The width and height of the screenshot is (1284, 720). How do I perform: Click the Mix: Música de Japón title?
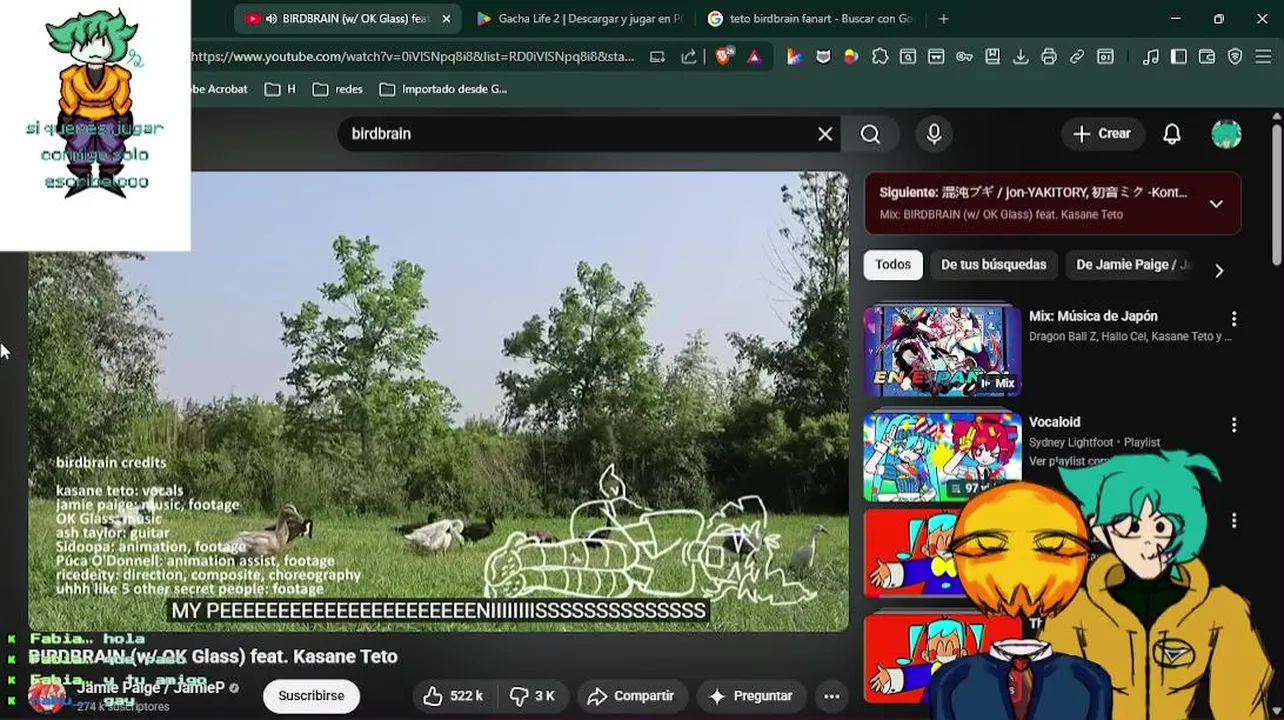click(x=1093, y=316)
